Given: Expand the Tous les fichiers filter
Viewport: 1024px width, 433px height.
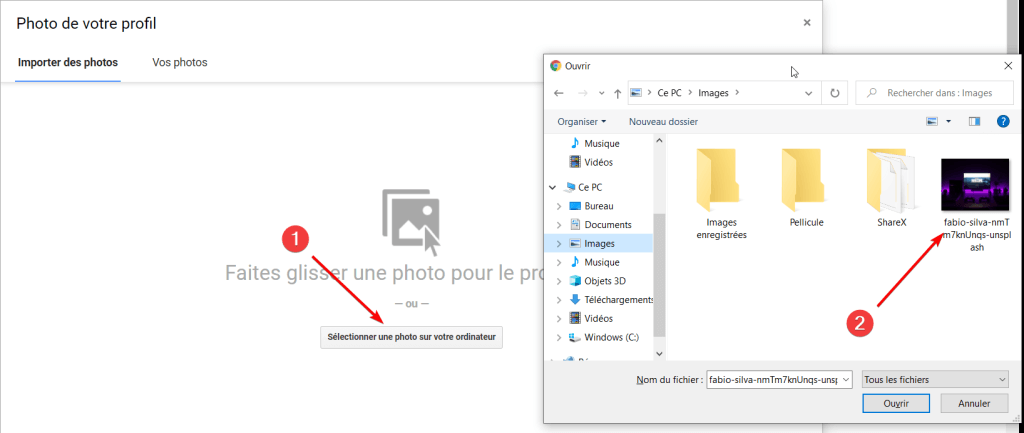Looking at the screenshot, I should coord(934,380).
